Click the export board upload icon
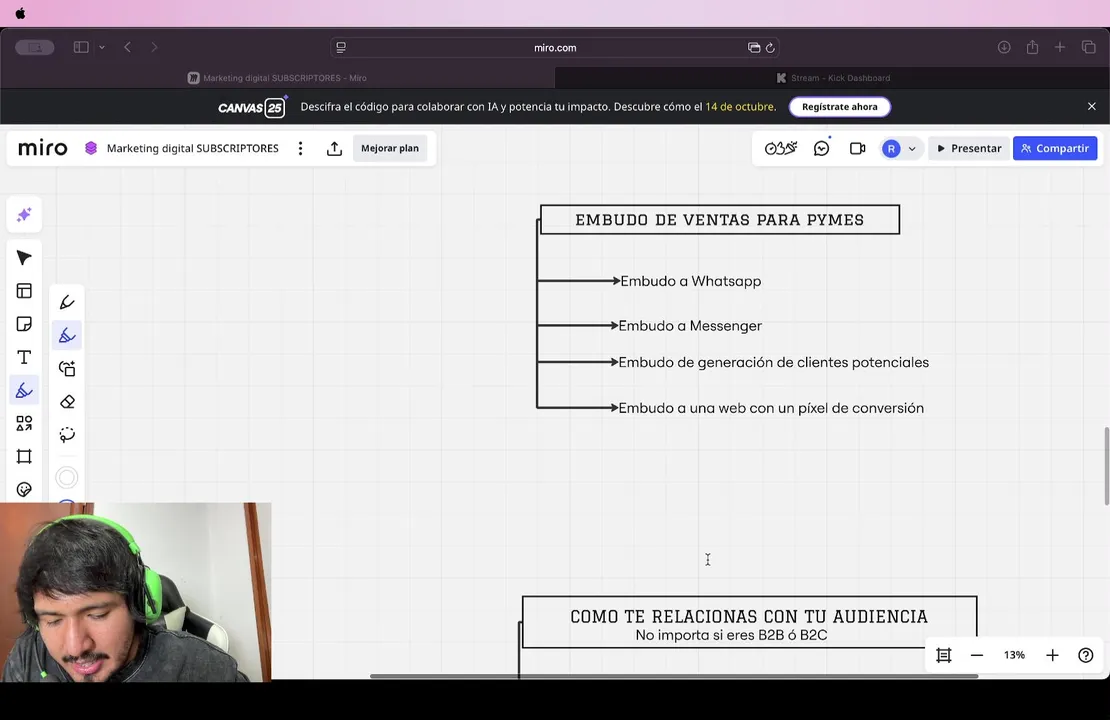The height and width of the screenshot is (720, 1110). point(334,148)
